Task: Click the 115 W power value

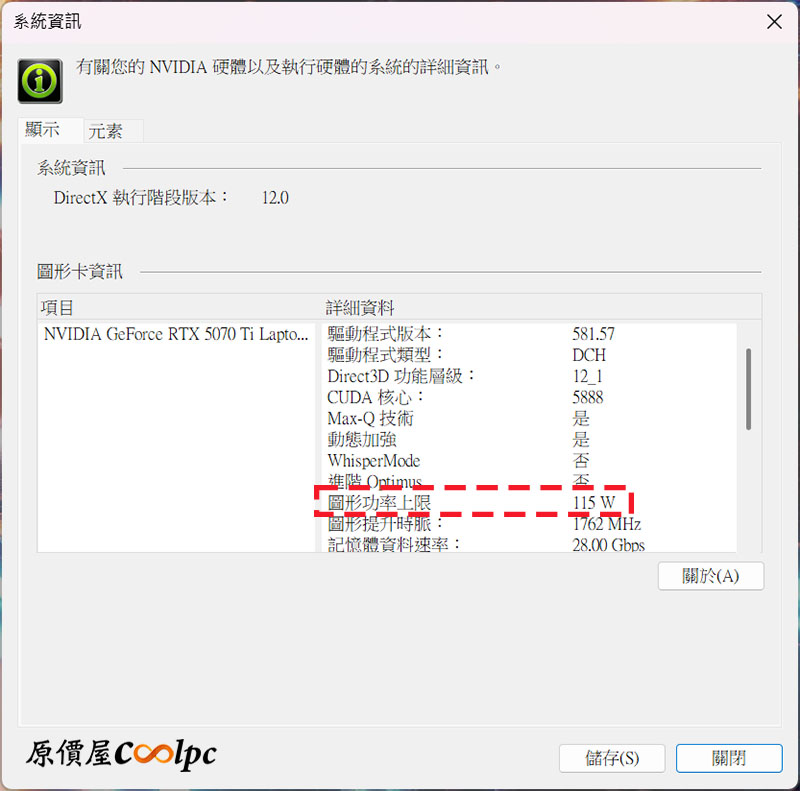Action: click(x=594, y=503)
